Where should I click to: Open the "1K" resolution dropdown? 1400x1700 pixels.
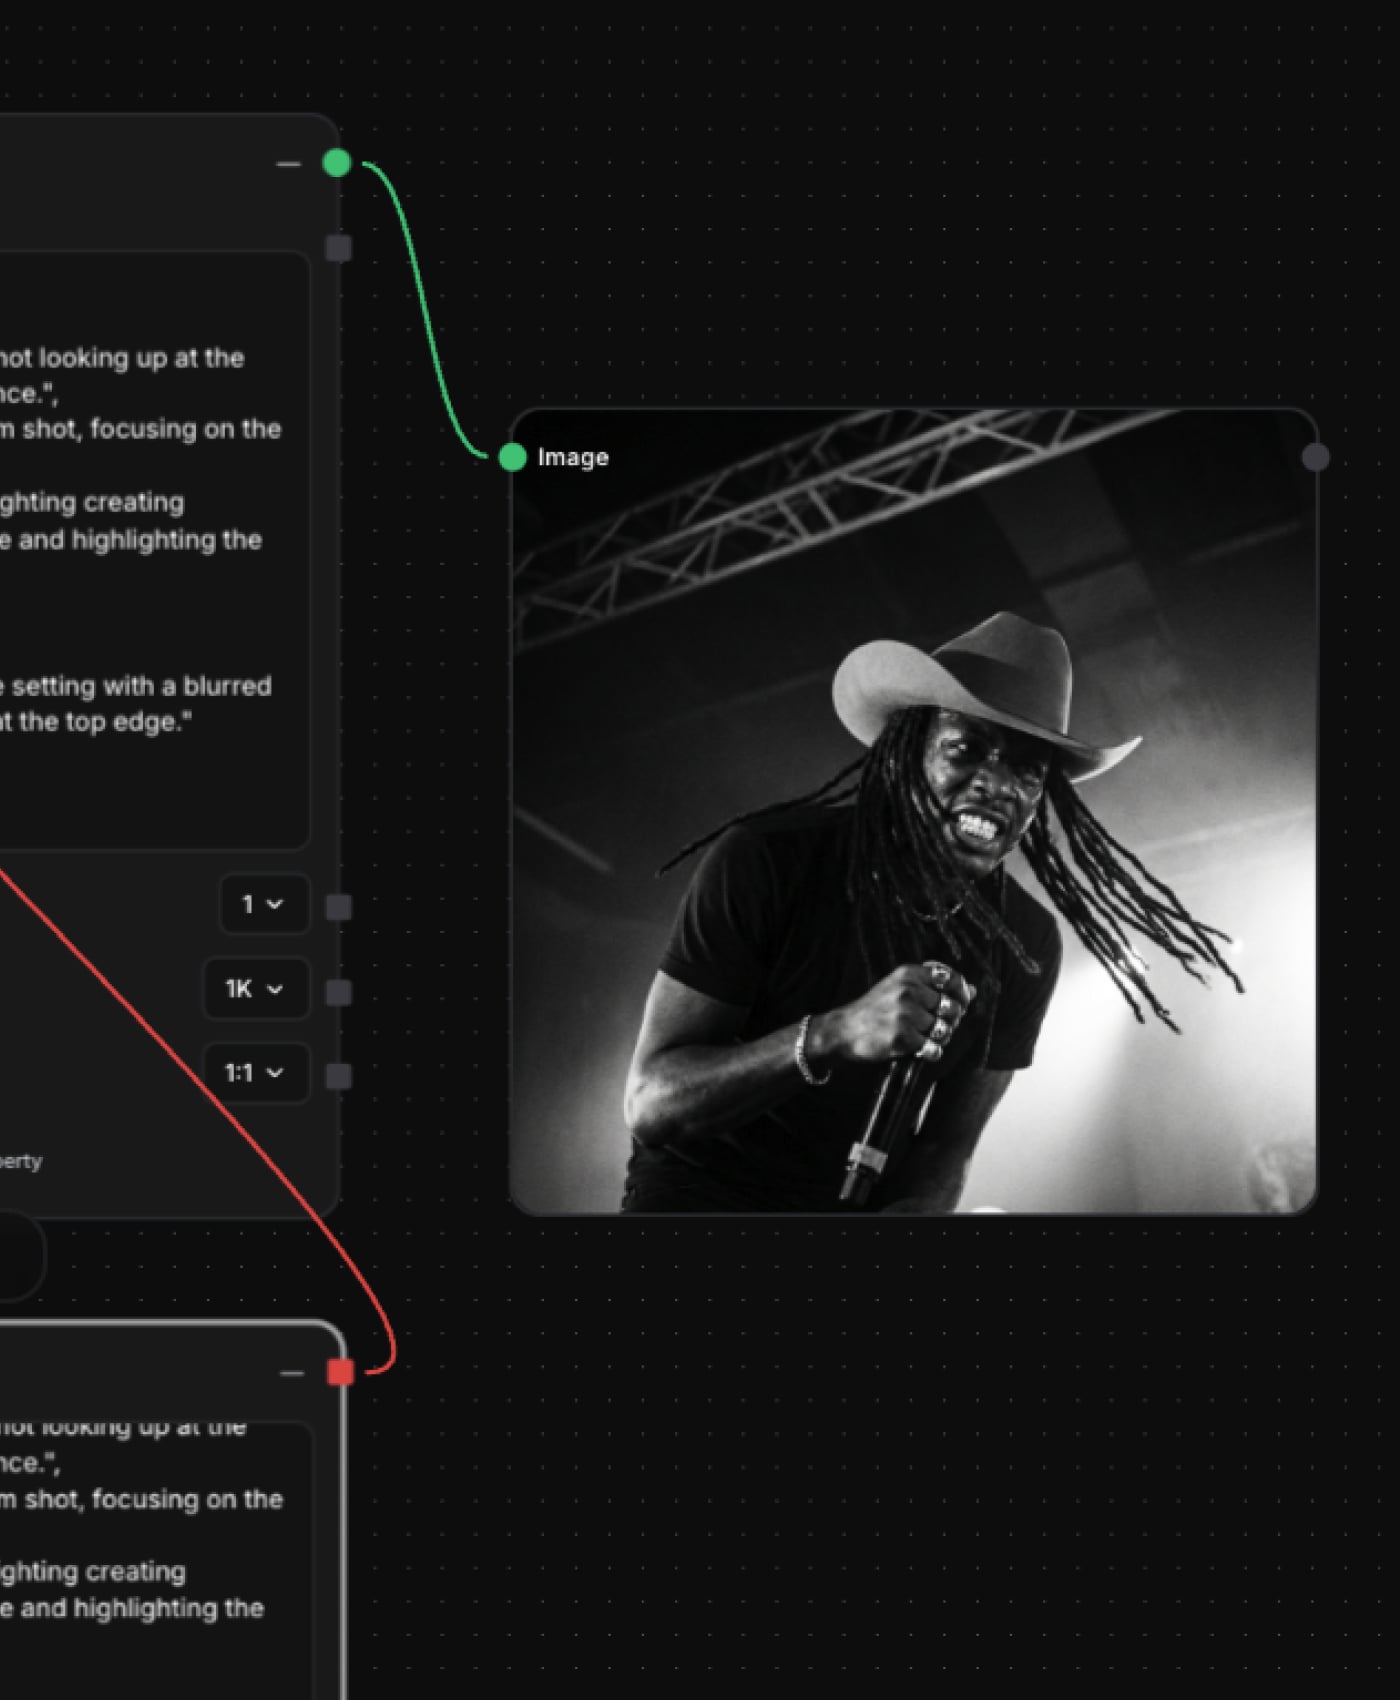click(255, 989)
